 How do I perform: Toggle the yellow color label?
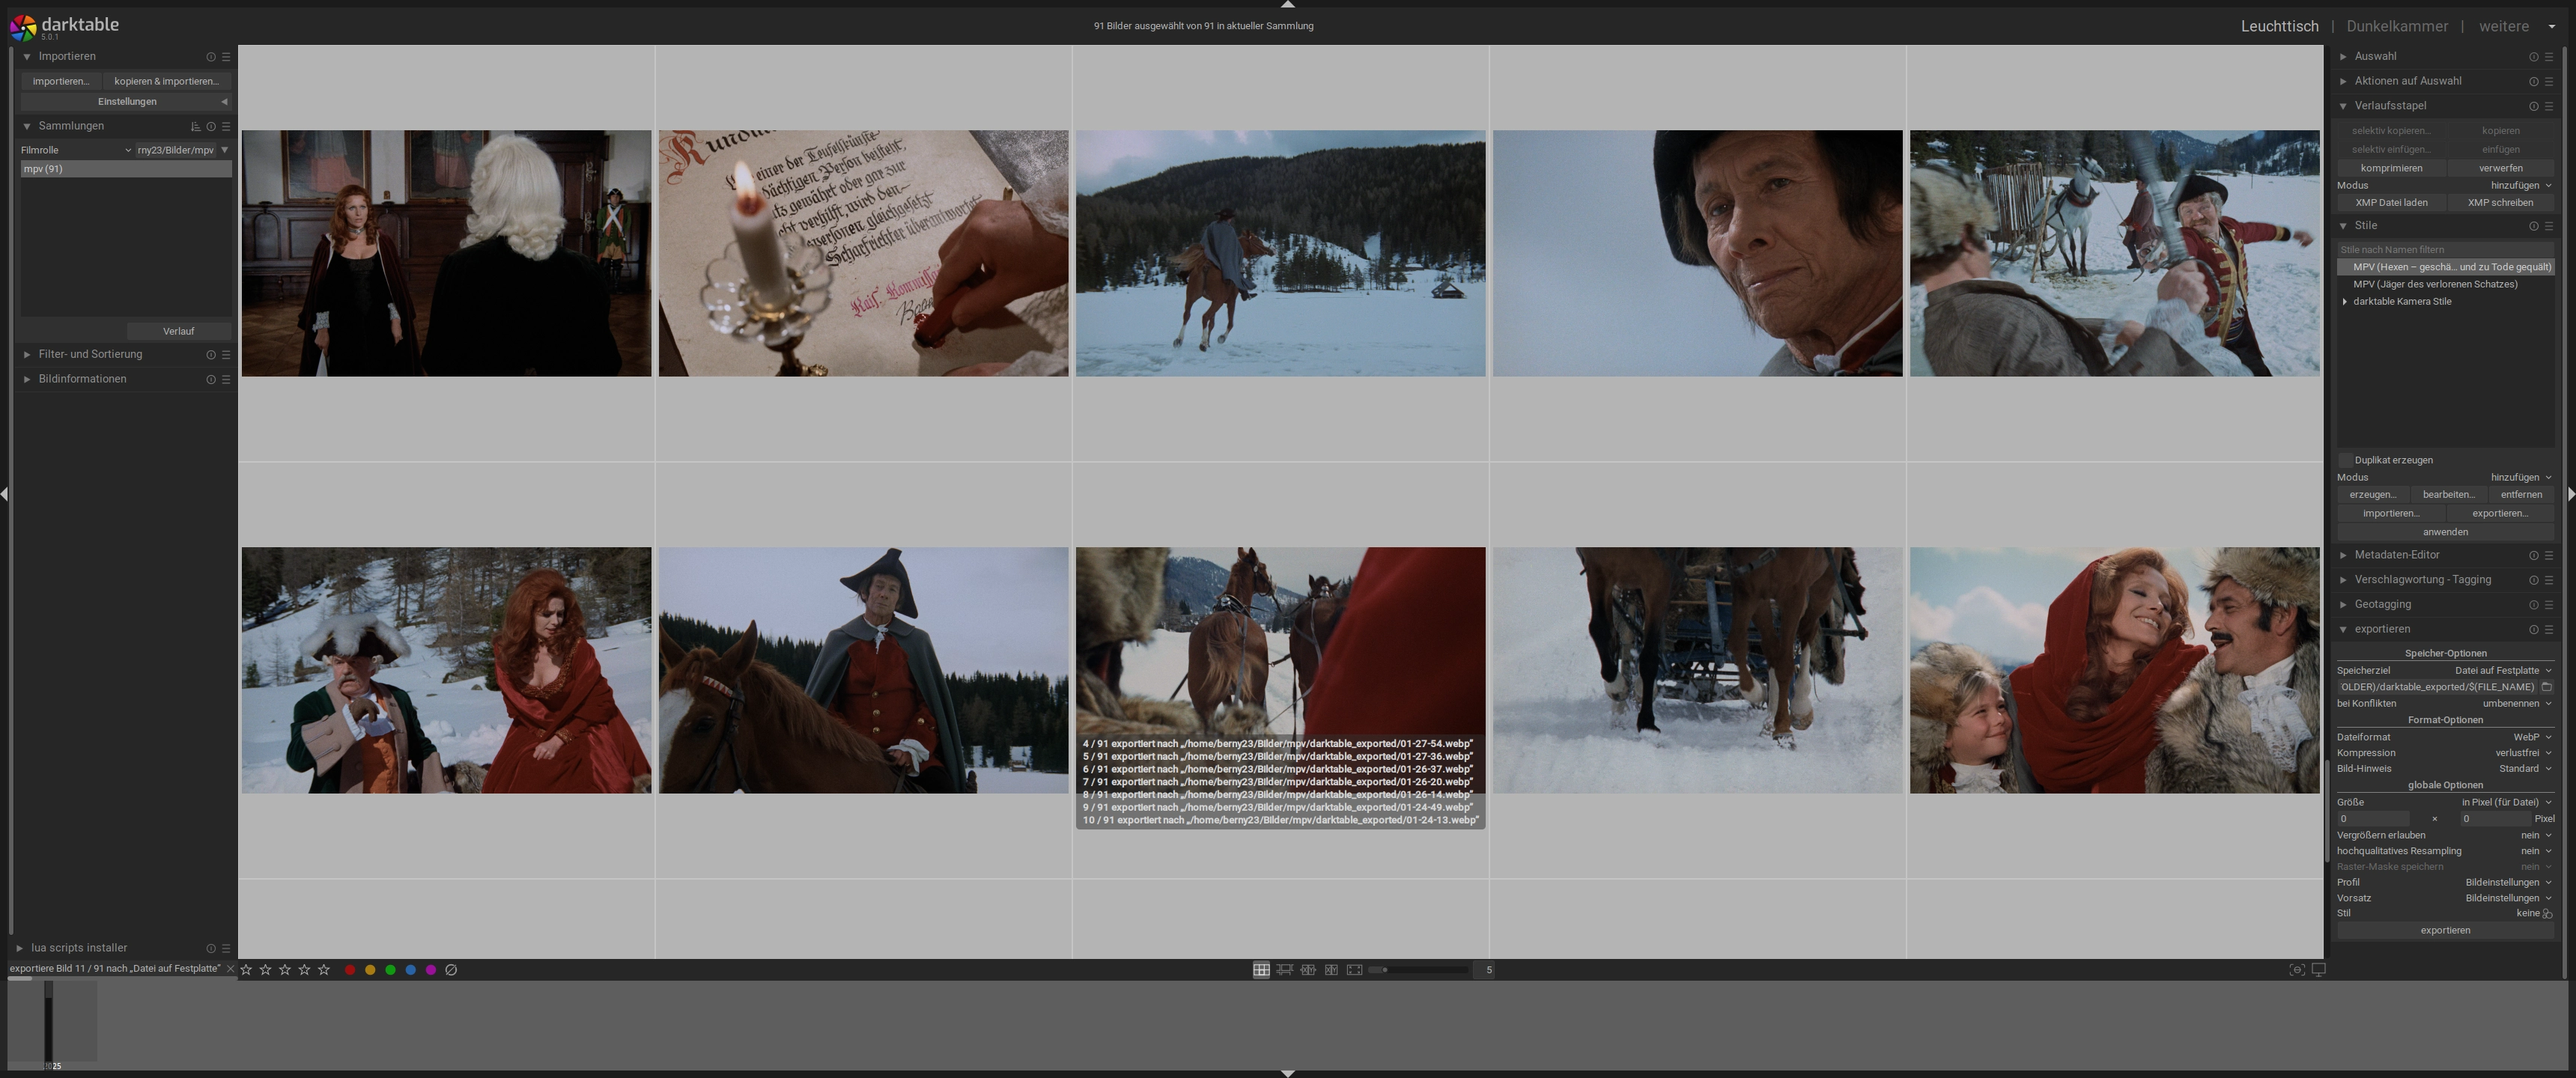[x=370, y=970]
